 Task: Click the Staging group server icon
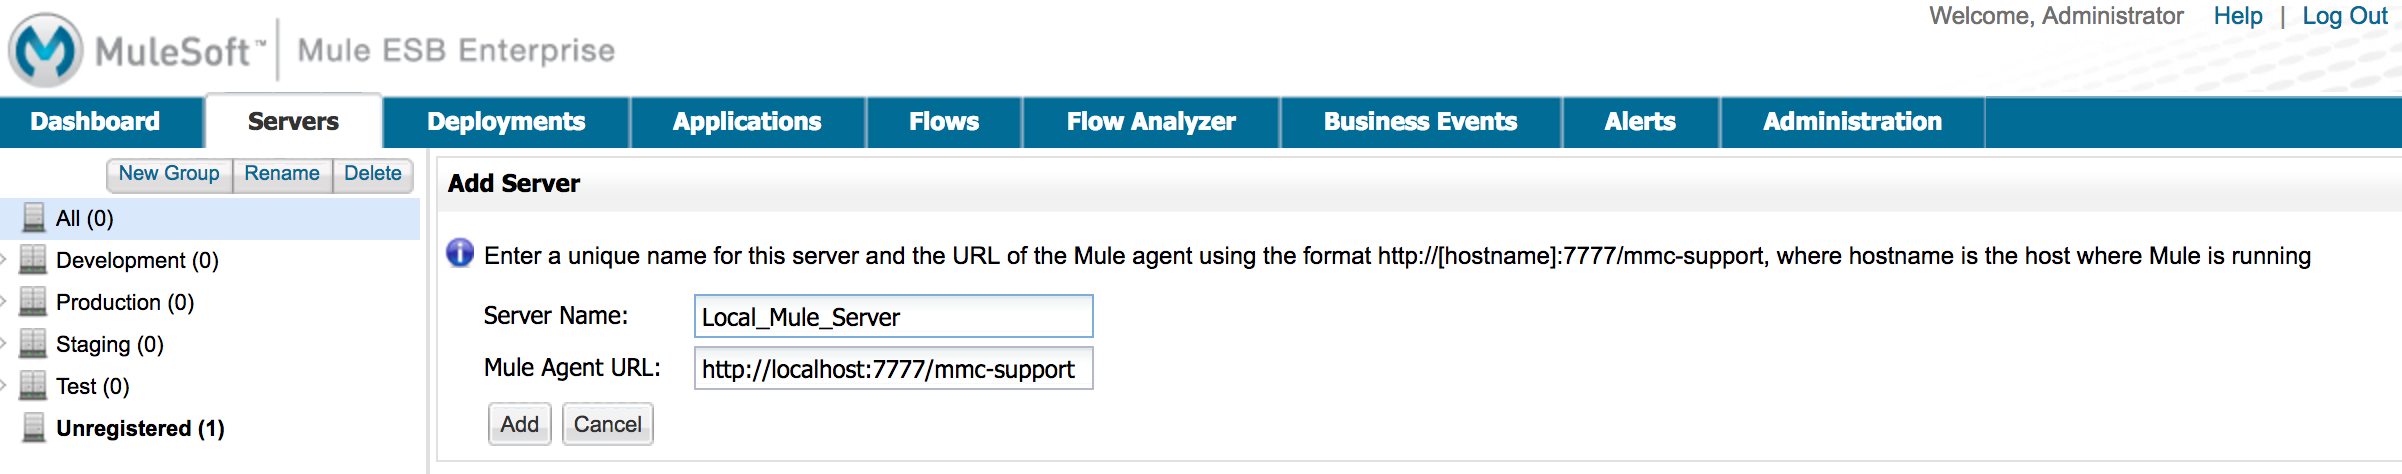click(x=33, y=344)
